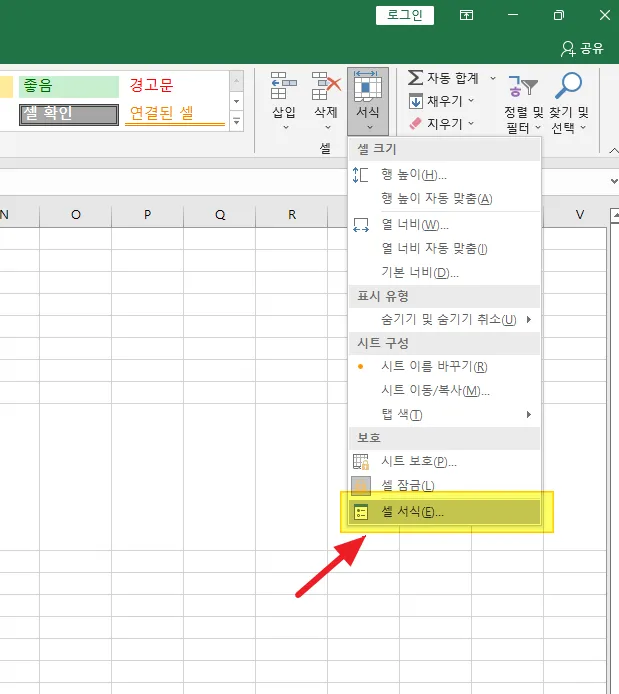Click the 로그인 (Login) button
The image size is (619, 694).
tap(404, 15)
